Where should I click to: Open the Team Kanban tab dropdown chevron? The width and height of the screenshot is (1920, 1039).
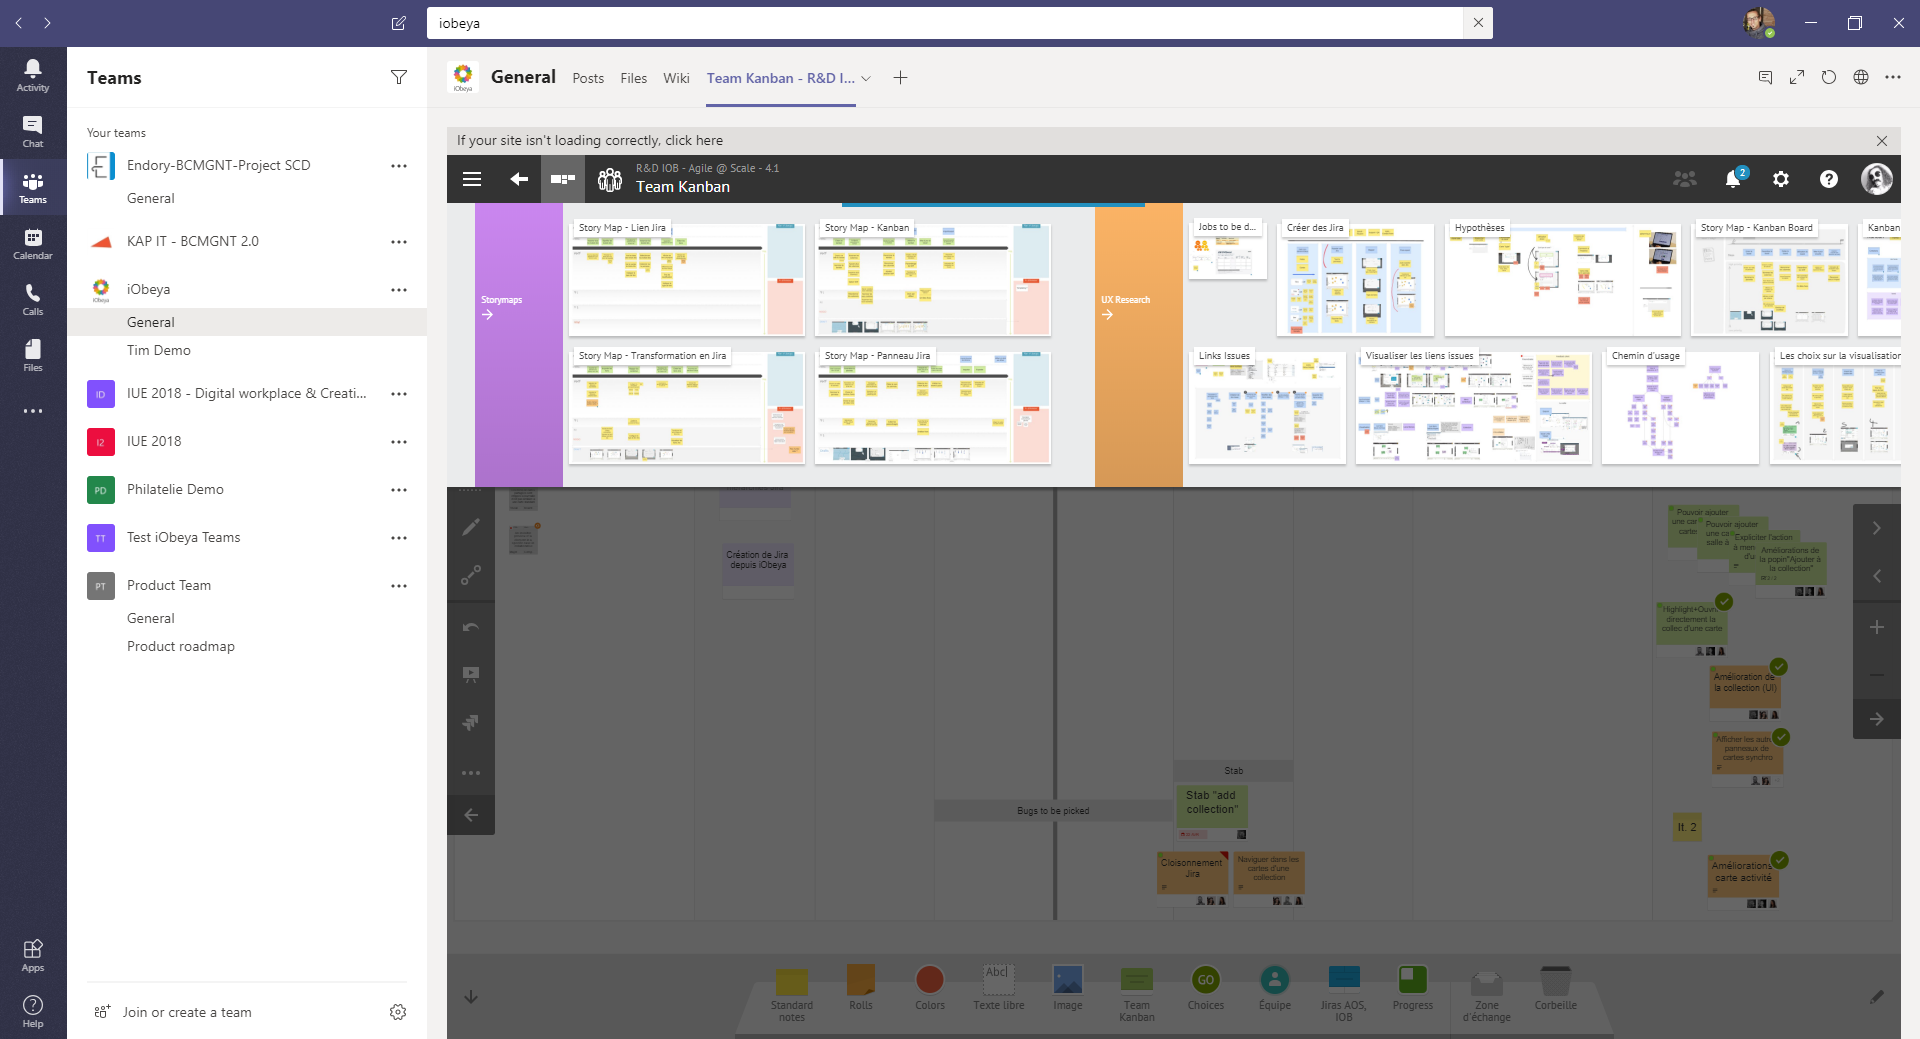(x=866, y=78)
